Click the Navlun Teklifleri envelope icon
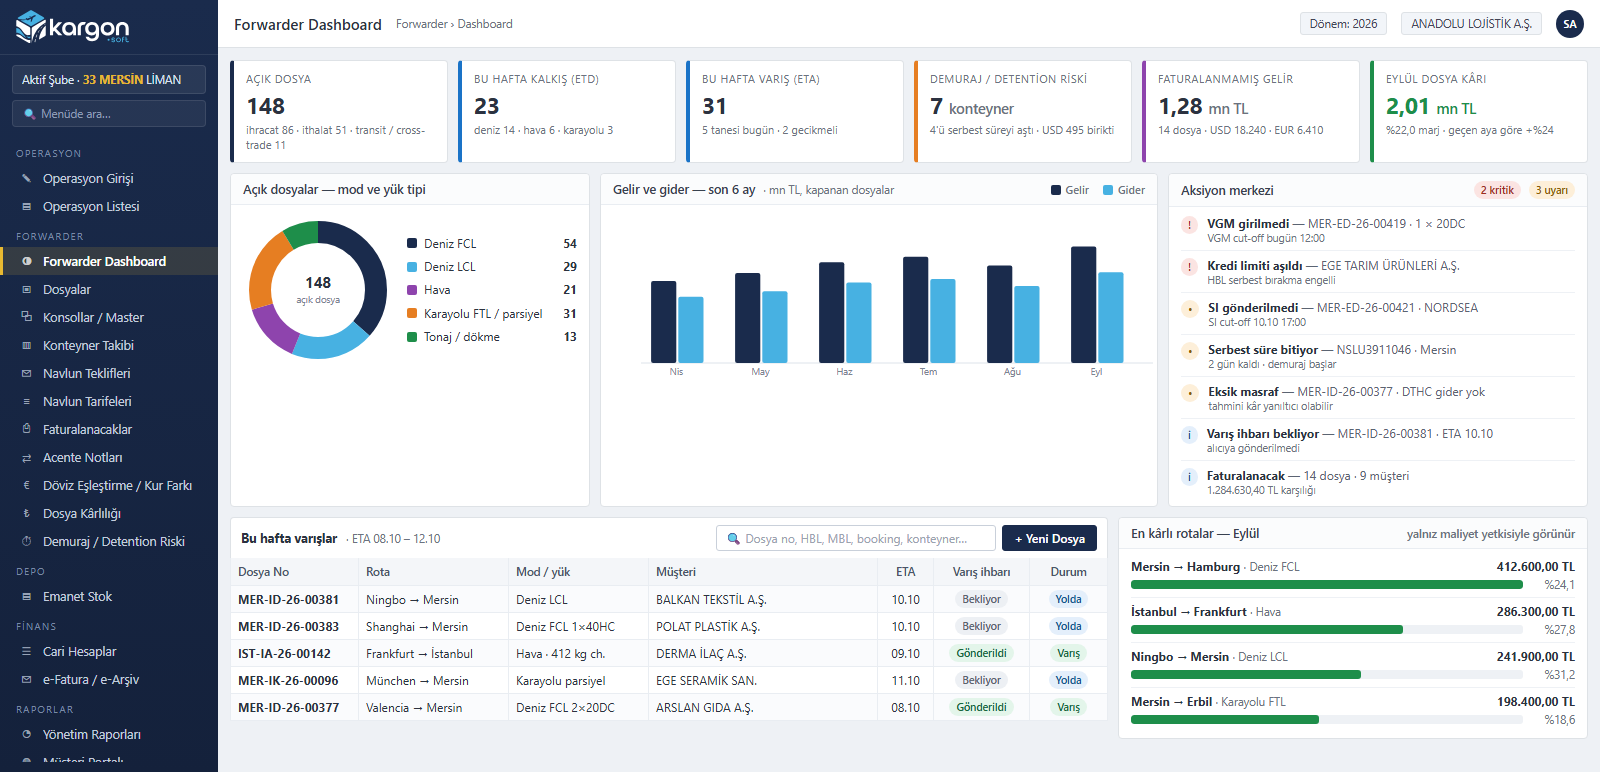 click(27, 374)
